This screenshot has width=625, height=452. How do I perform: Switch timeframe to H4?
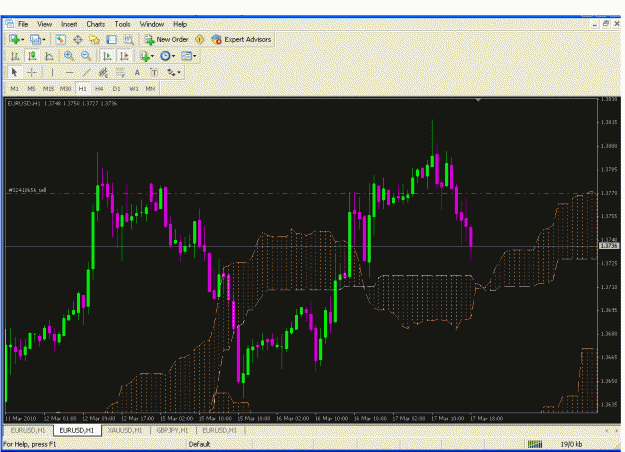point(99,89)
